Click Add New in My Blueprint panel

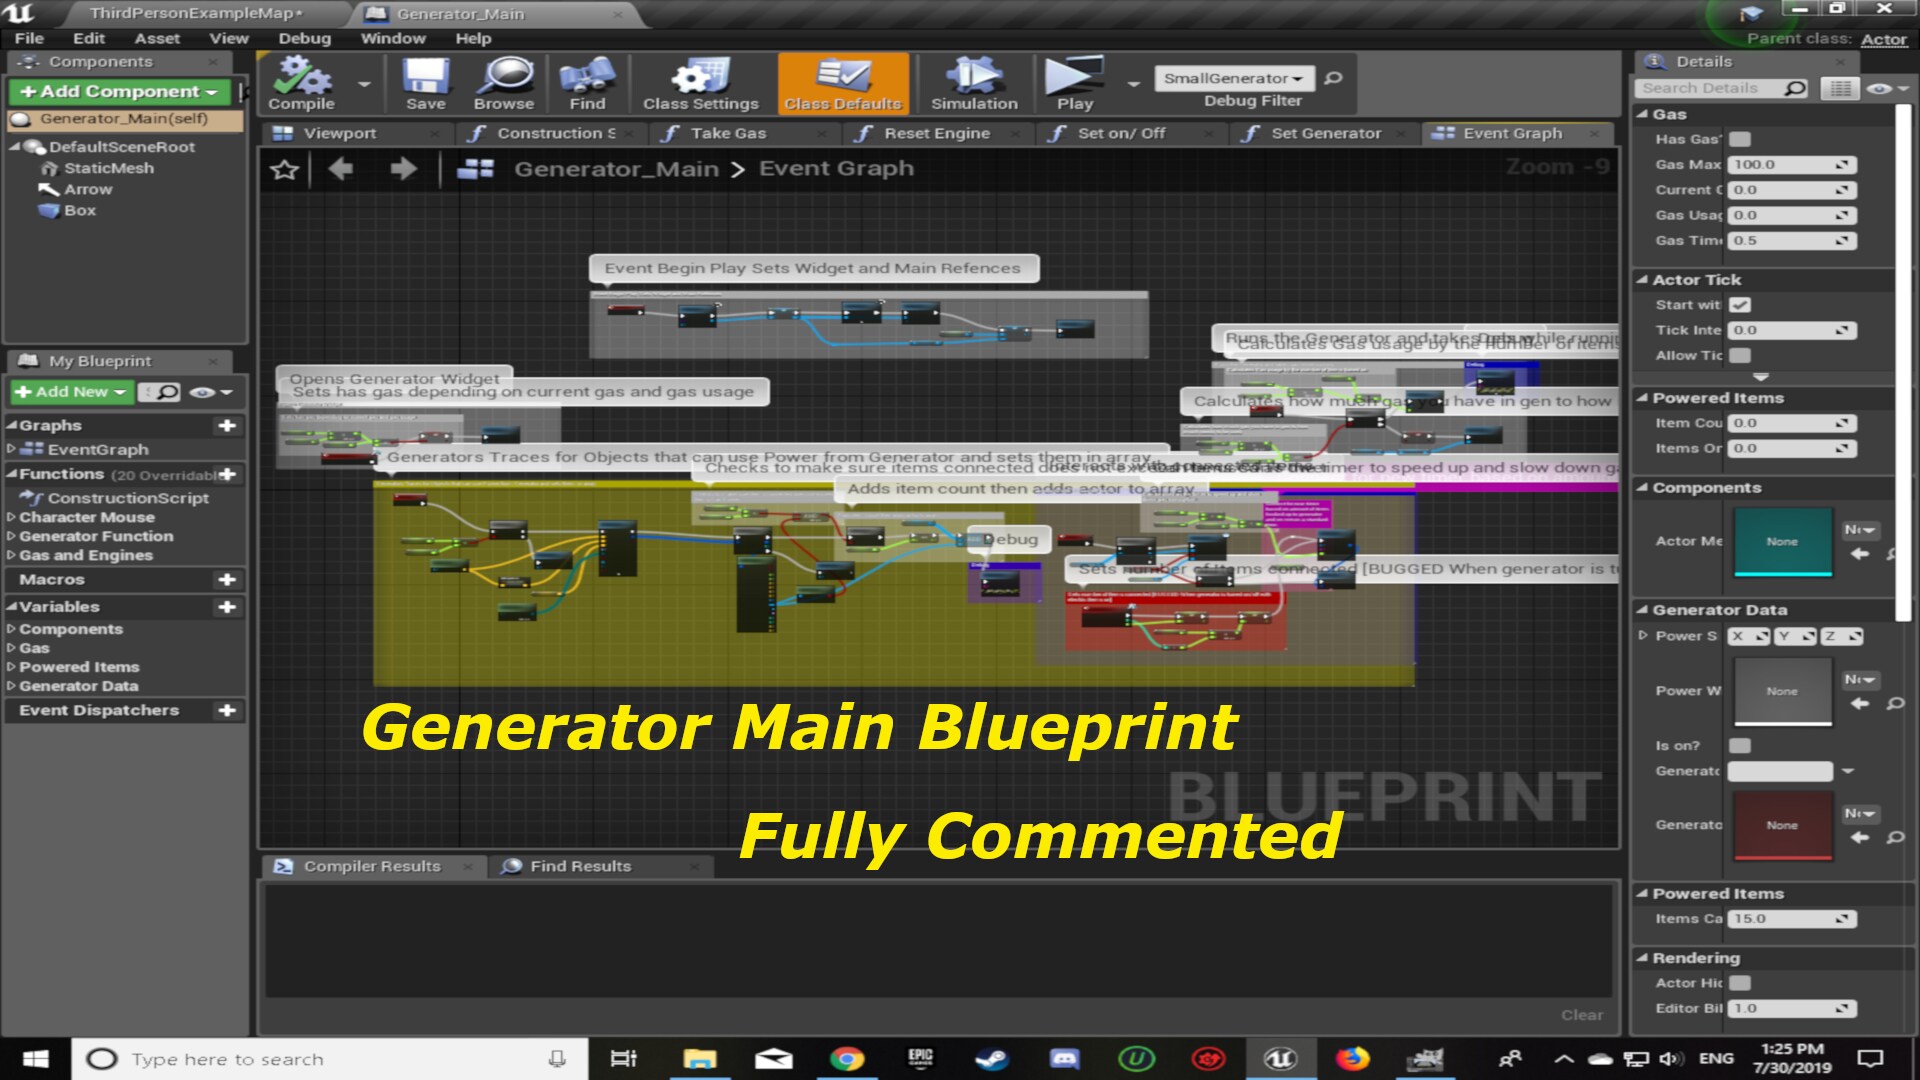68,392
